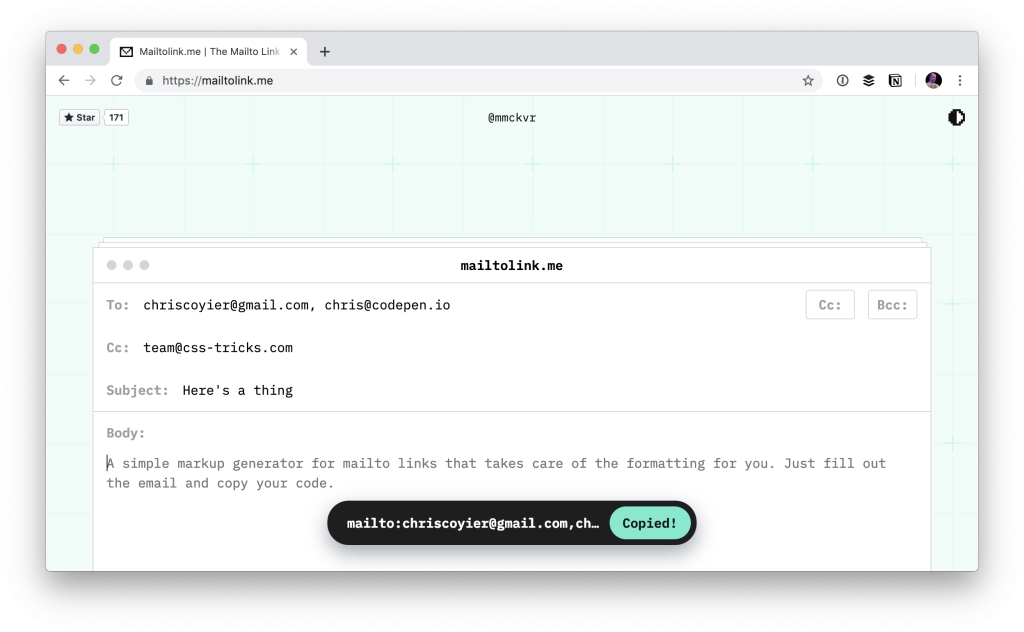Click the generated mailto link text

tap(473, 523)
